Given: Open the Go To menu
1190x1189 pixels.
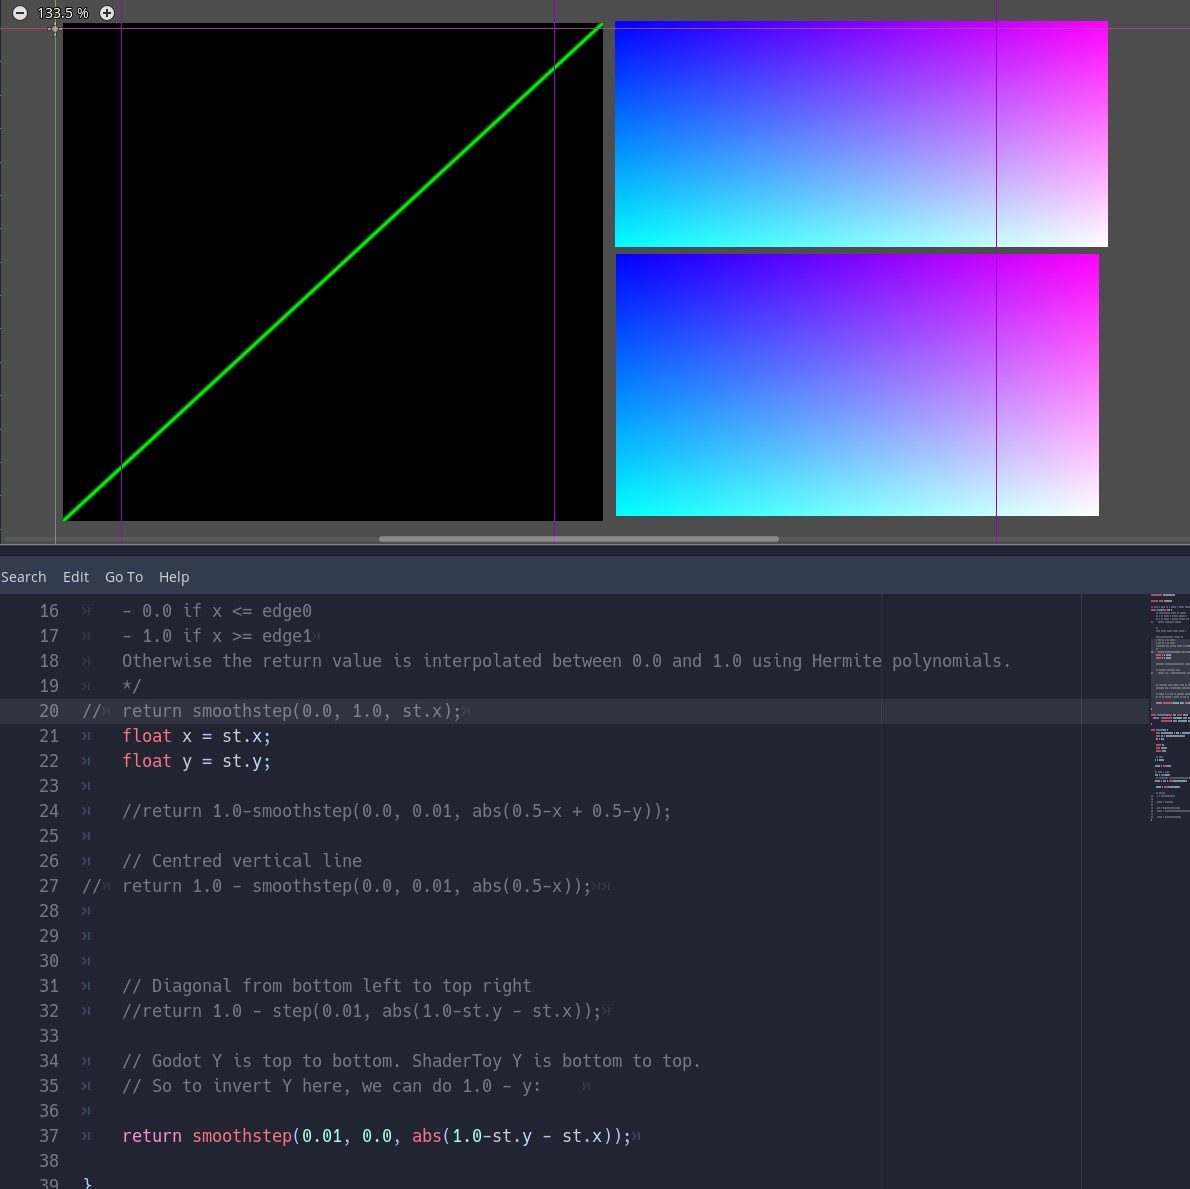Looking at the screenshot, I should point(123,576).
